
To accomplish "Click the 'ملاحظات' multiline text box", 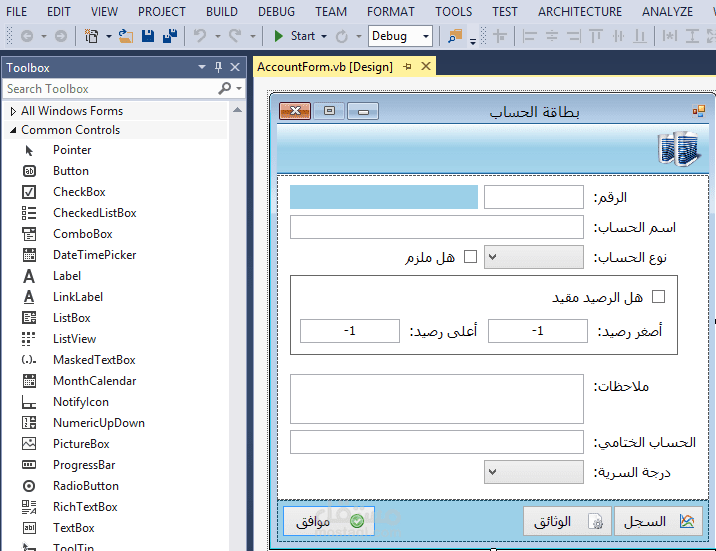I will tap(437, 399).
